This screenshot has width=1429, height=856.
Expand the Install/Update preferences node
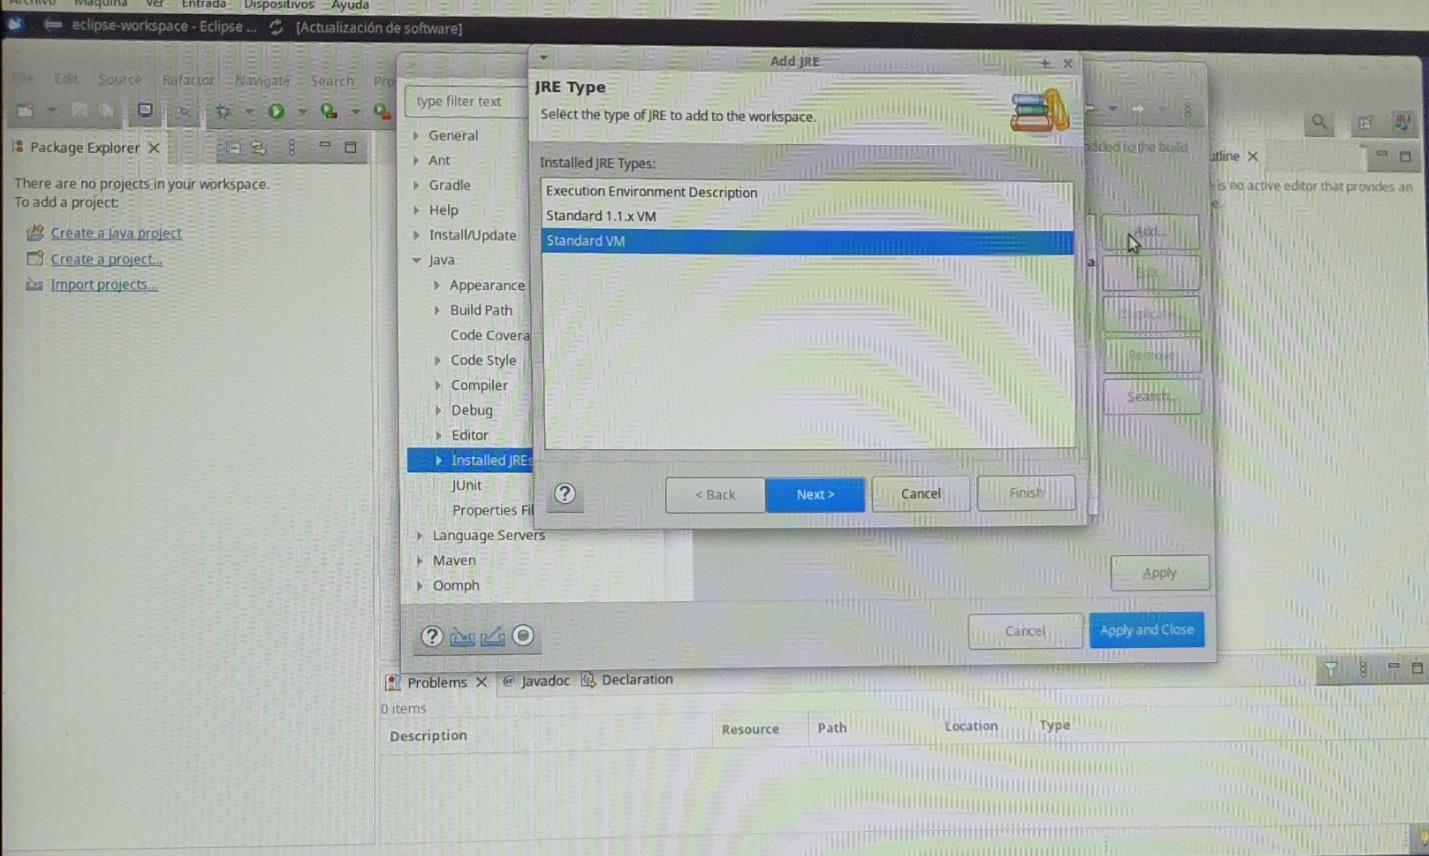416,235
